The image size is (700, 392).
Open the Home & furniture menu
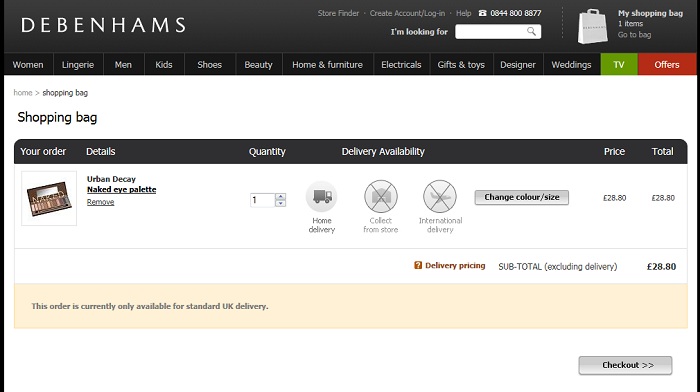327,65
